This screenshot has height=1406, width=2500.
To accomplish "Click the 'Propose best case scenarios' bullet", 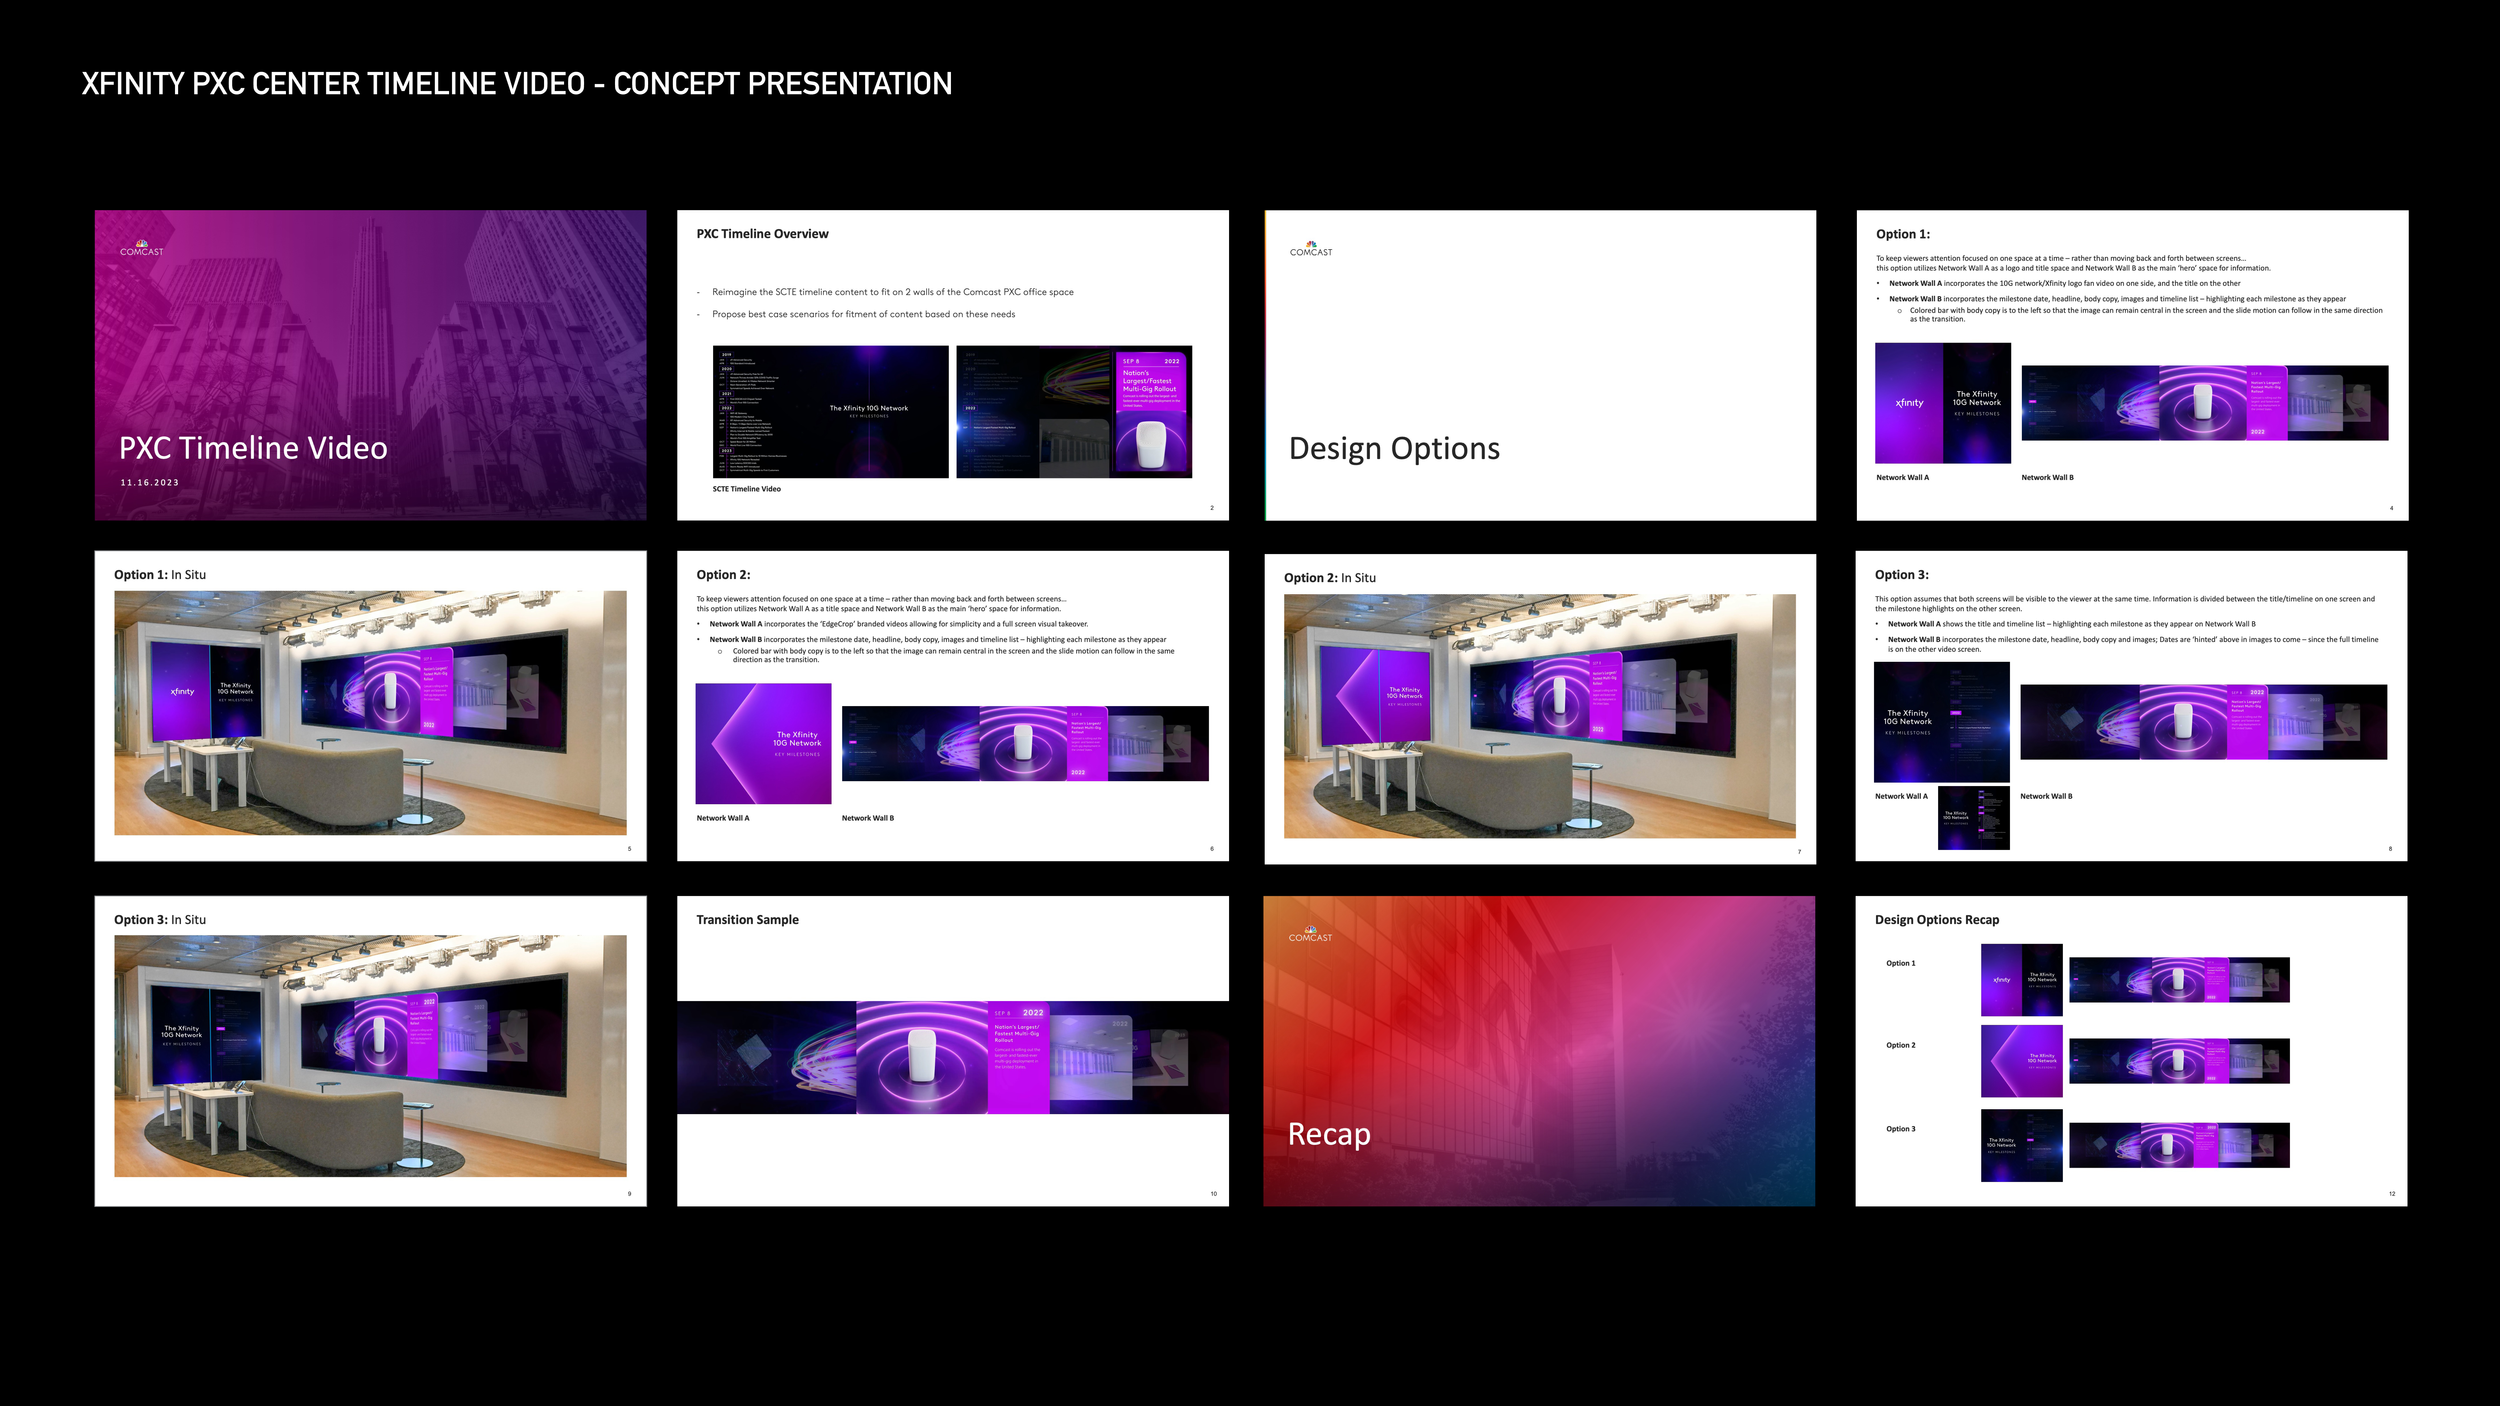I will click(863, 314).
